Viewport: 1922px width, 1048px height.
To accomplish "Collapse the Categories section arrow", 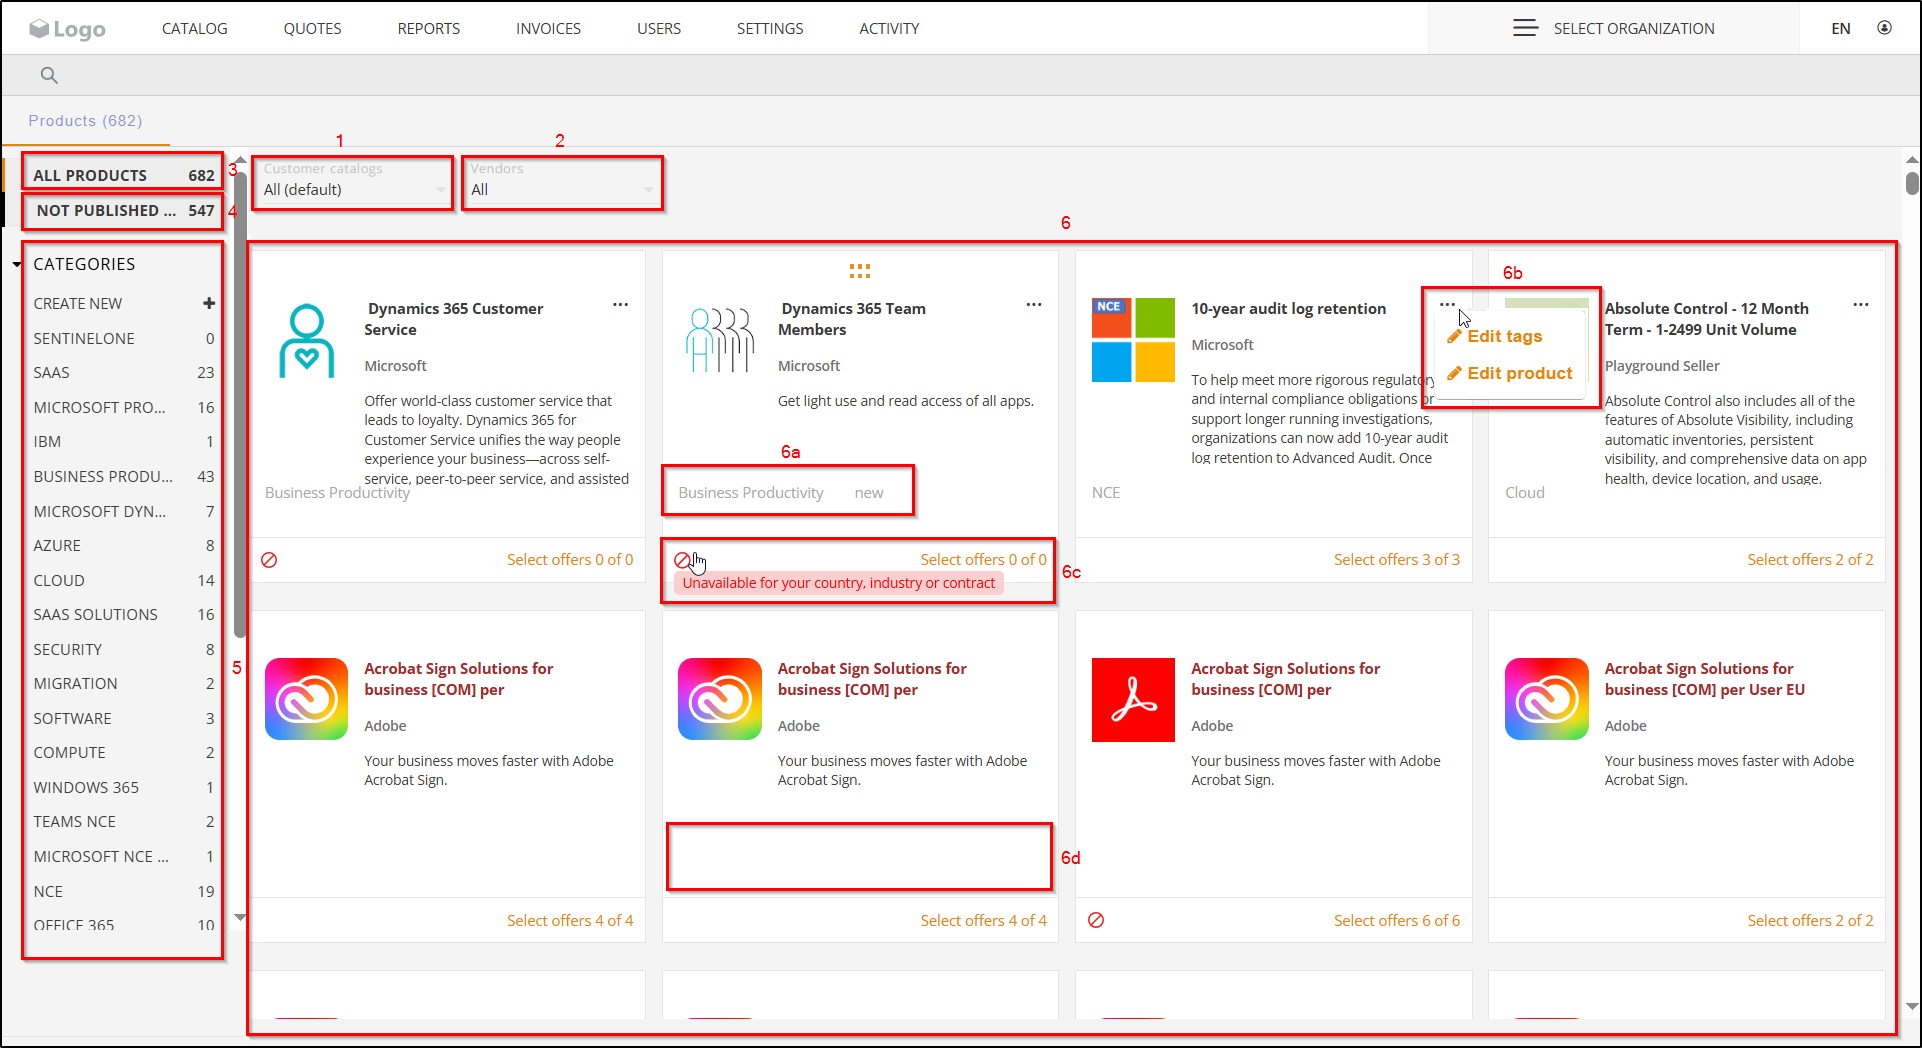I will (17, 265).
